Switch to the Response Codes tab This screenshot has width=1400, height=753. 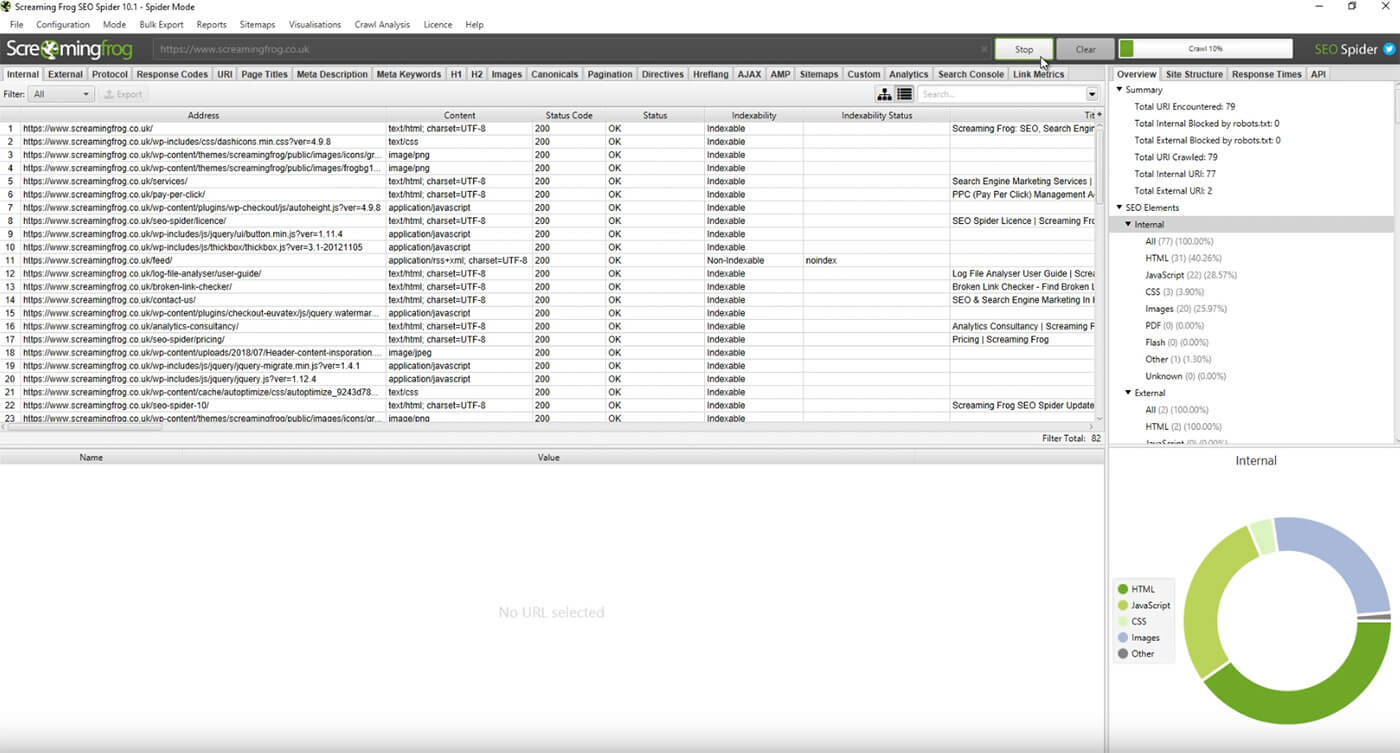point(172,74)
